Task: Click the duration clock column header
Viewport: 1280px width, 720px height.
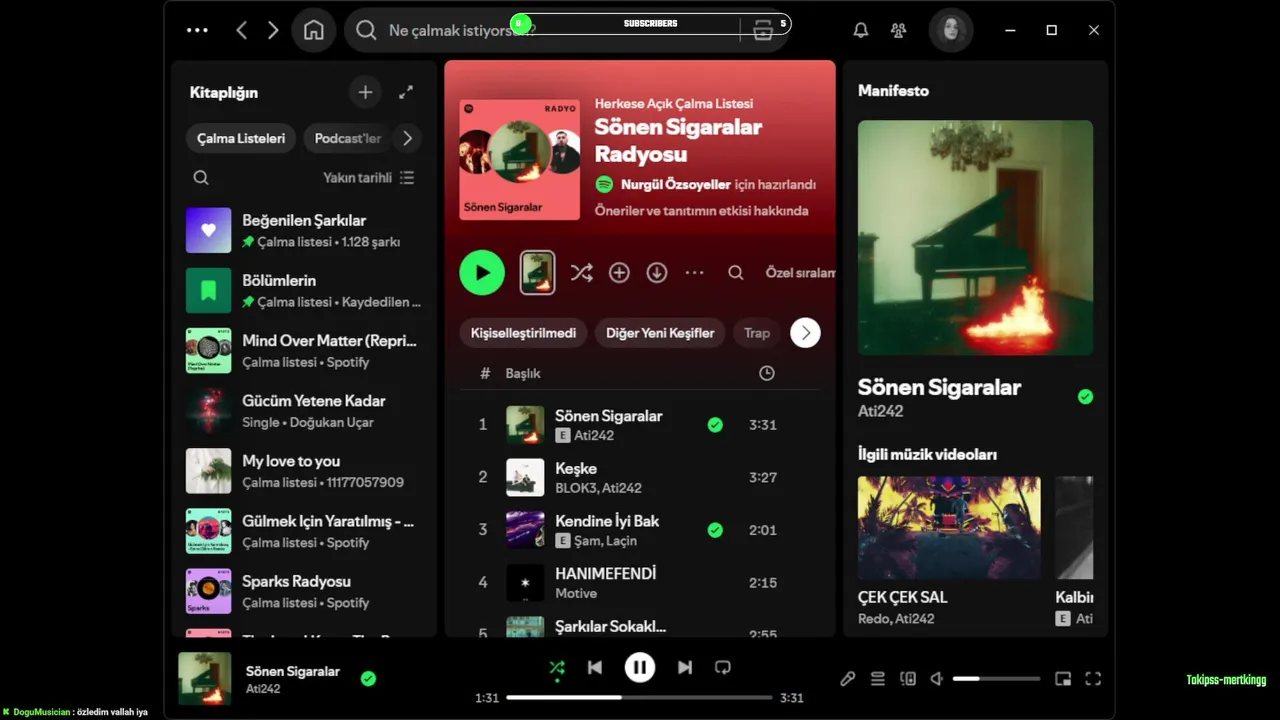Action: click(x=766, y=373)
